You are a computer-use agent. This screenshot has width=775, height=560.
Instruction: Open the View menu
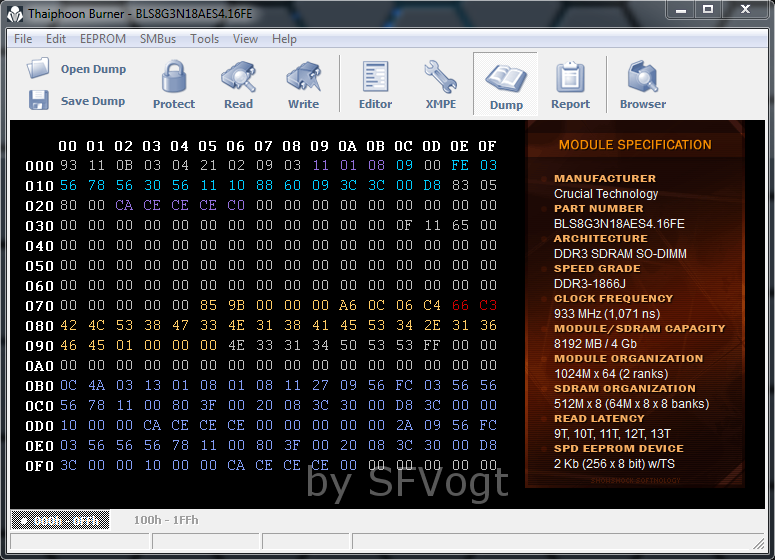245,39
